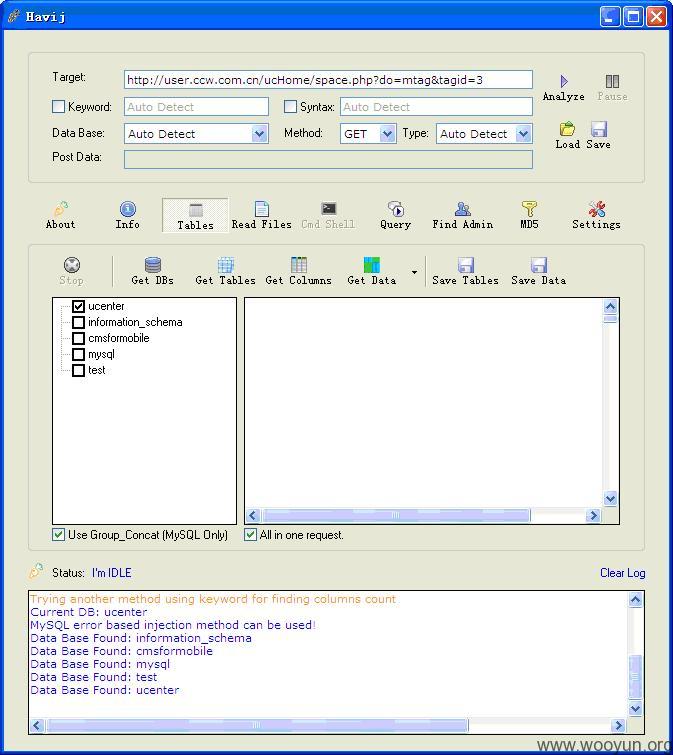673x755 pixels.
Task: Open the Read Files section
Action: pos(261,215)
